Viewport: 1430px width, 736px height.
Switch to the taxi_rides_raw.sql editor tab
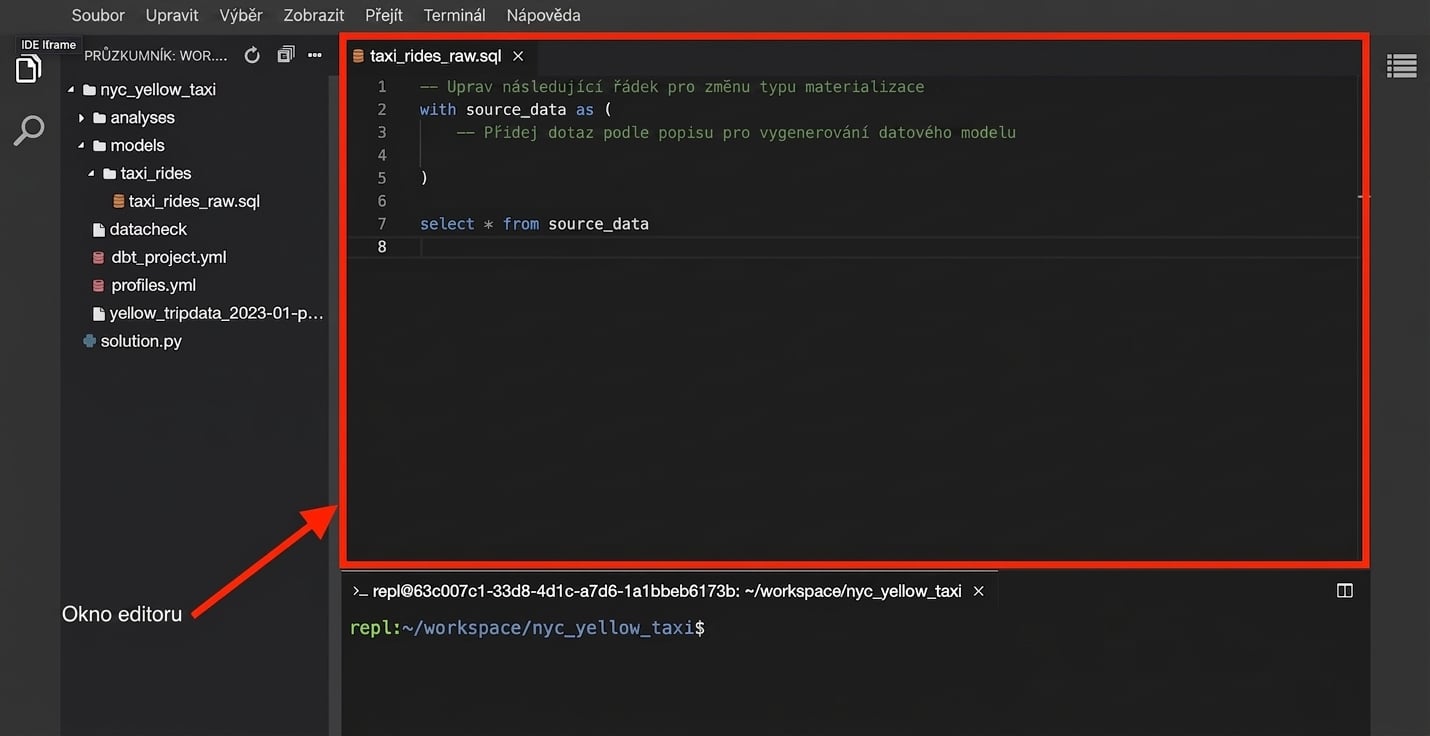(435, 56)
